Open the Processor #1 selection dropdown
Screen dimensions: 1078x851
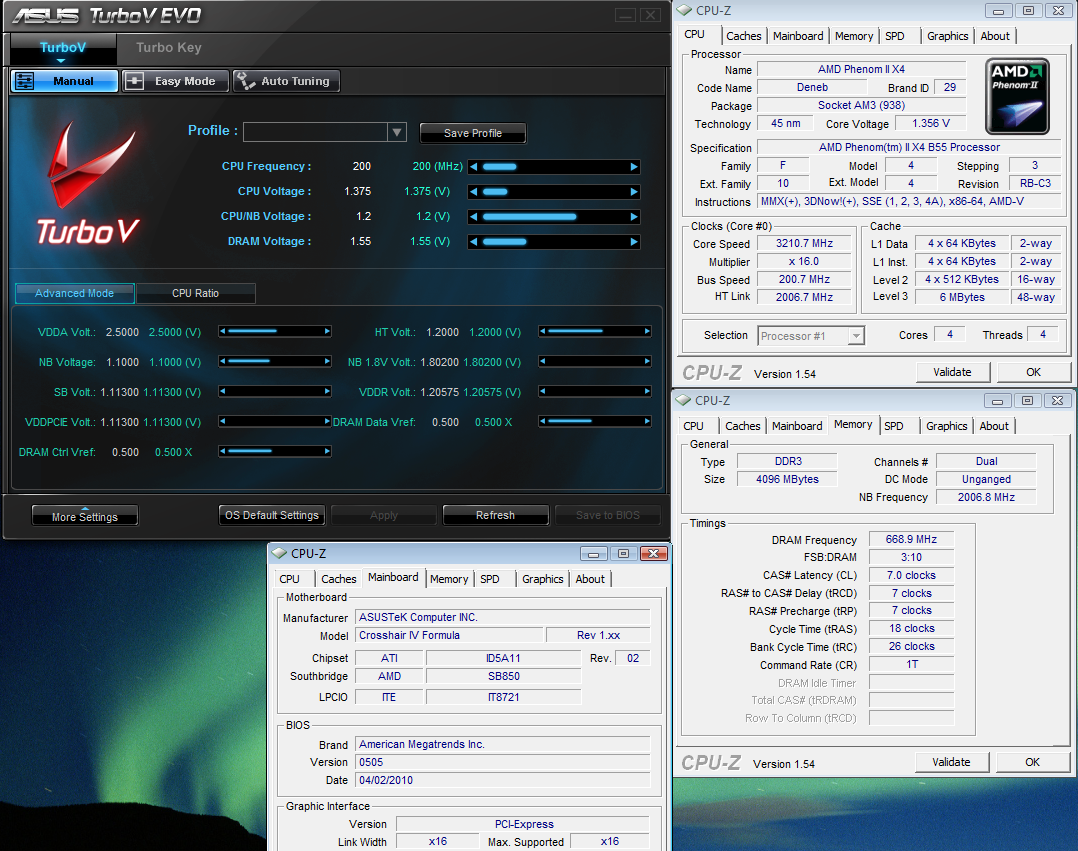[x=811, y=336]
